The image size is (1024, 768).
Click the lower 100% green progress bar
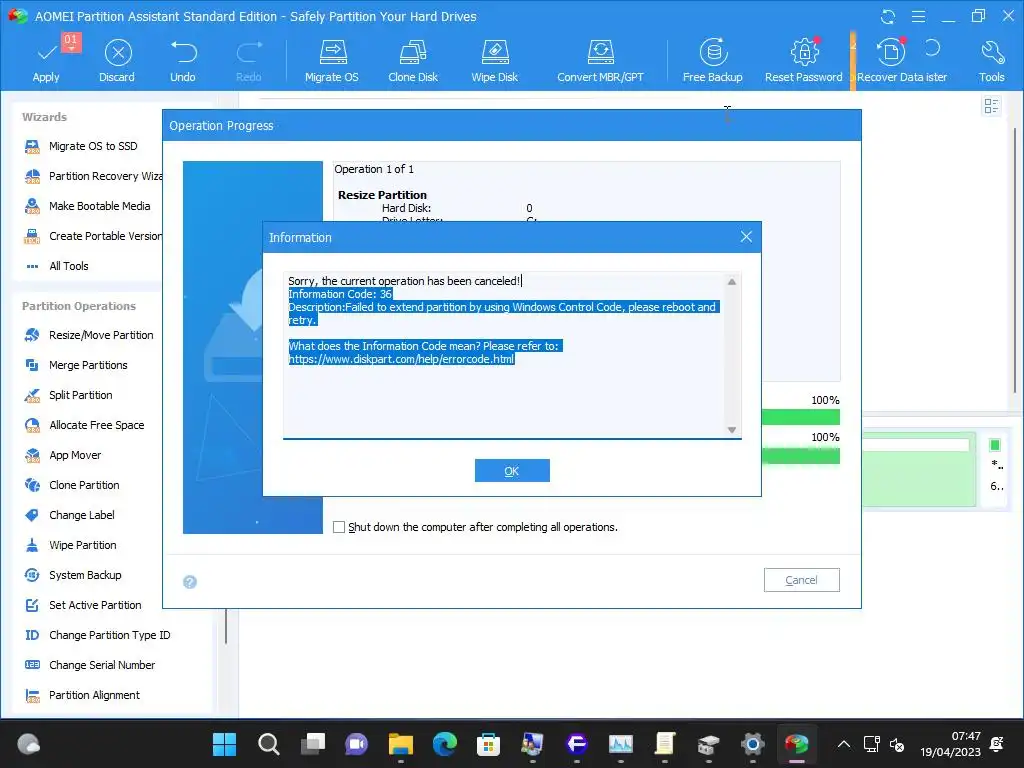[x=801, y=455]
